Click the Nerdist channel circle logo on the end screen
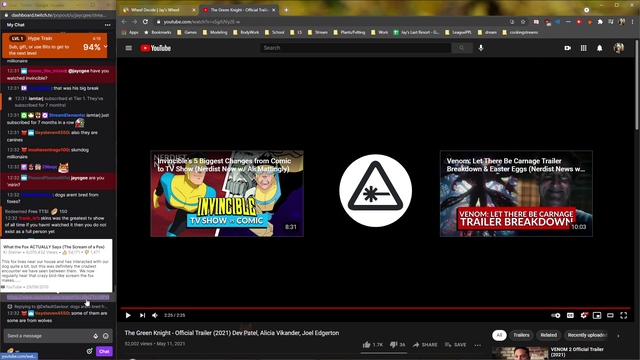 coord(376,191)
